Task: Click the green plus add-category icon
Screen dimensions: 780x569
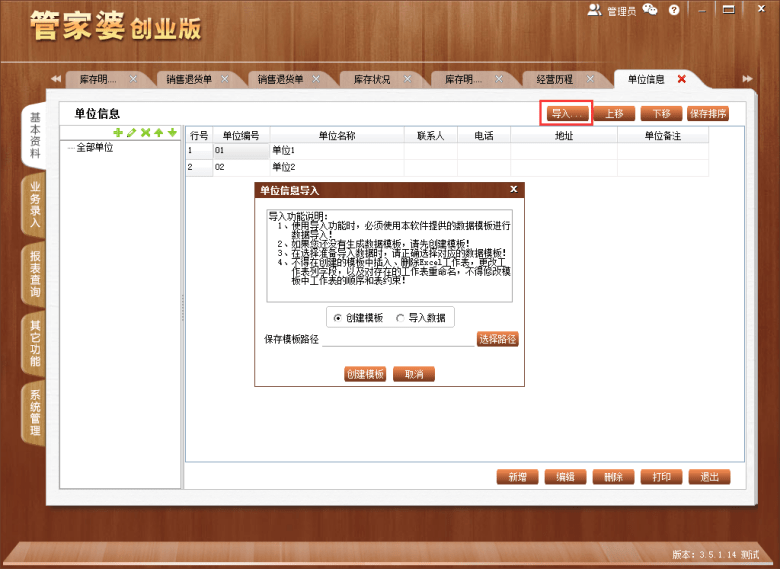Action: pos(118,132)
